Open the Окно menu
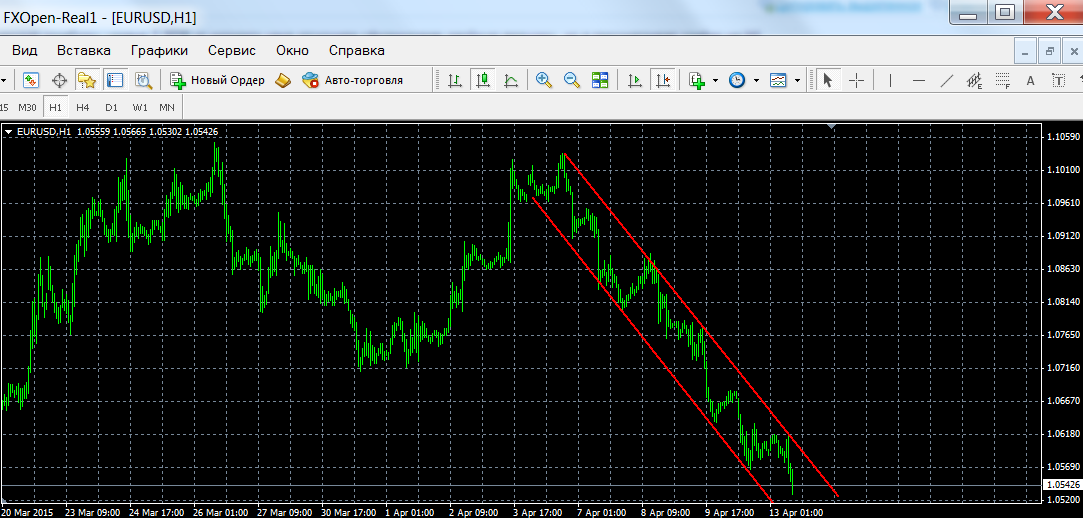This screenshot has width=1083, height=518. tap(292, 50)
